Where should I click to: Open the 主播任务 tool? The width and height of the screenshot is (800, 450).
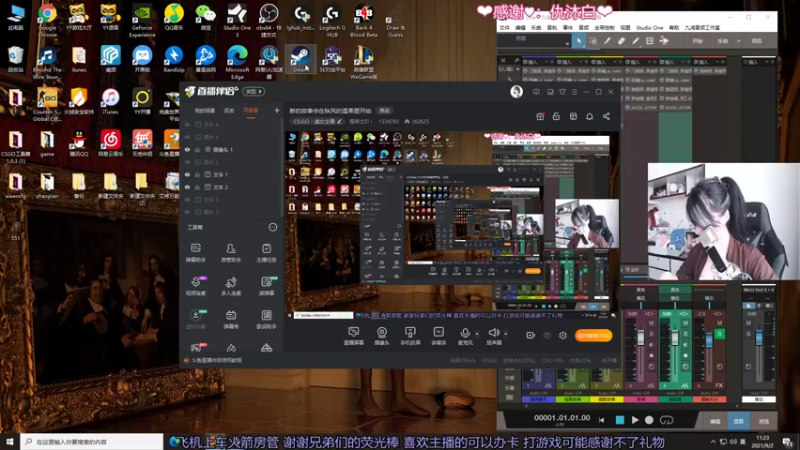(x=266, y=253)
